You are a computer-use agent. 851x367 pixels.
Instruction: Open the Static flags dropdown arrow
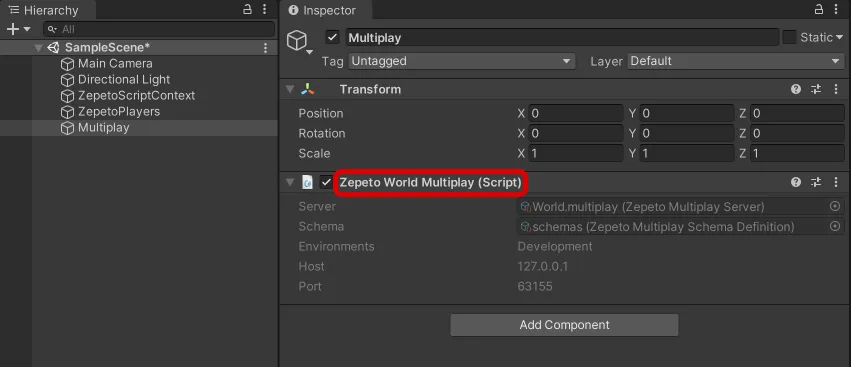(839, 37)
